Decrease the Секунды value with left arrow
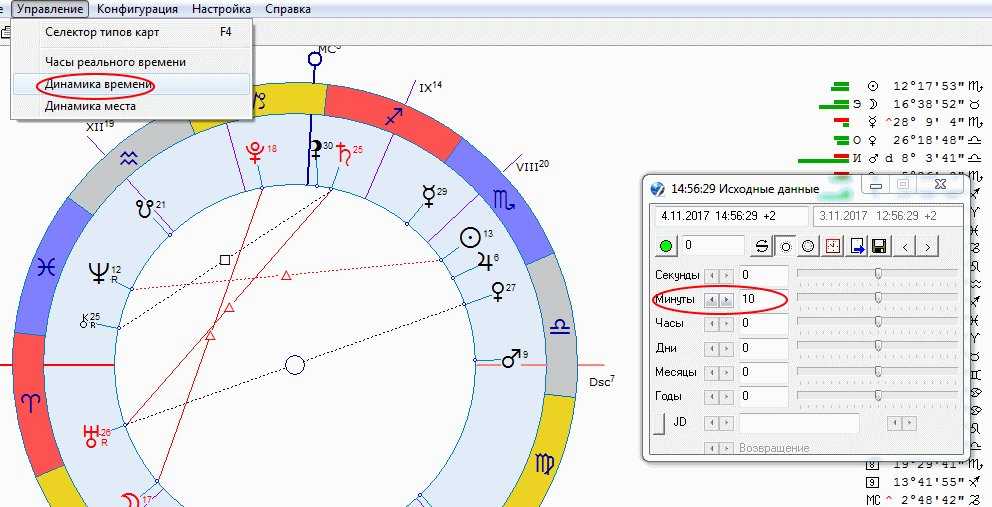 pos(712,276)
